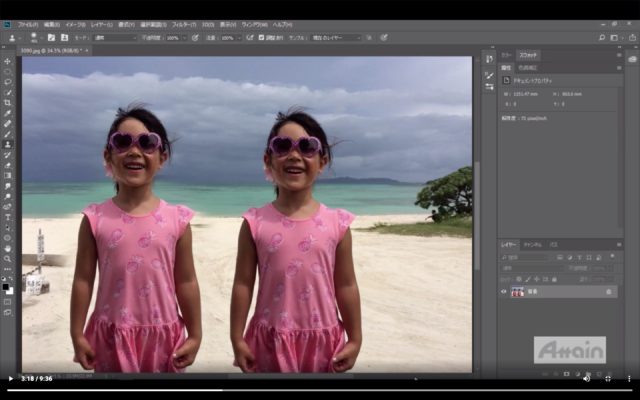Select the Ellipse shape tool
The image size is (640, 400).
(7, 238)
